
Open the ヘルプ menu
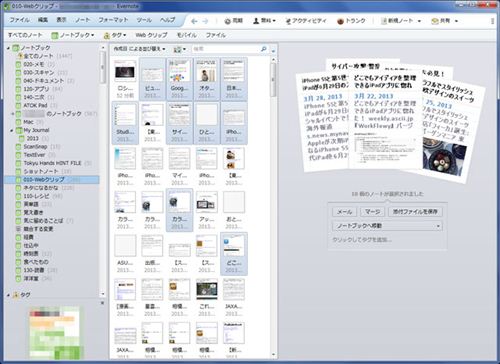click(167, 20)
